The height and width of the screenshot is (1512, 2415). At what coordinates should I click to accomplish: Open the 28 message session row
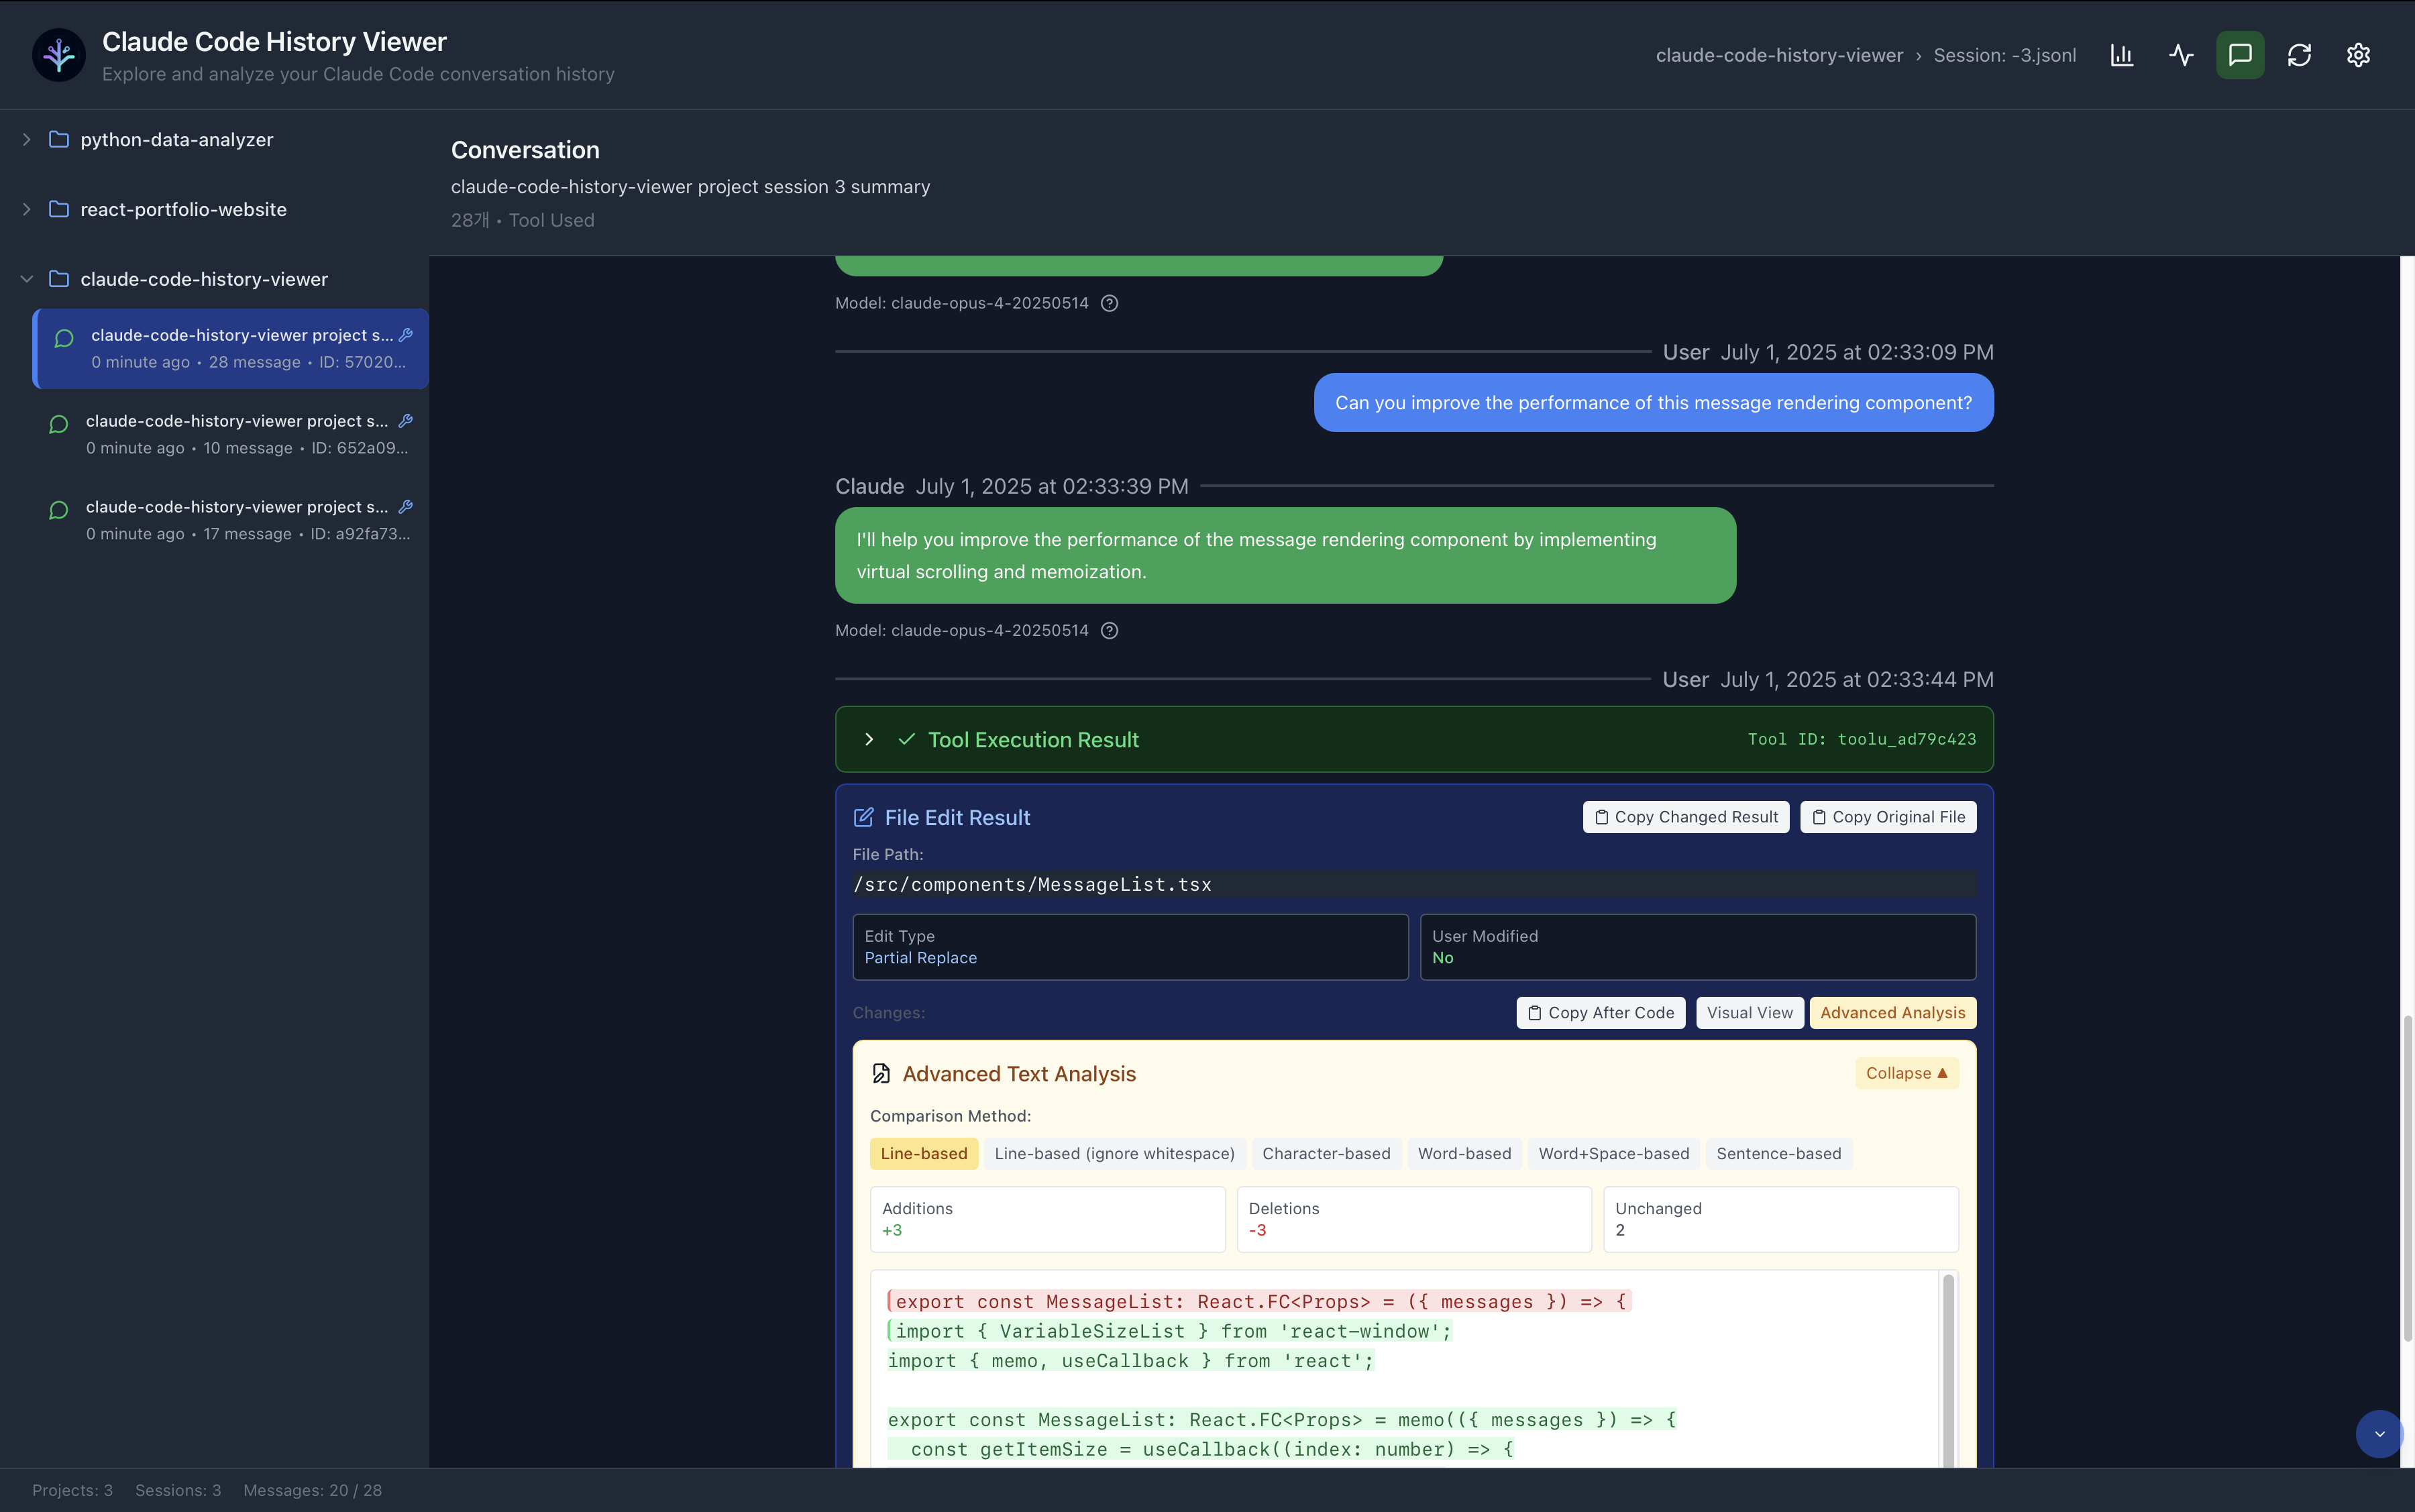tap(231, 348)
